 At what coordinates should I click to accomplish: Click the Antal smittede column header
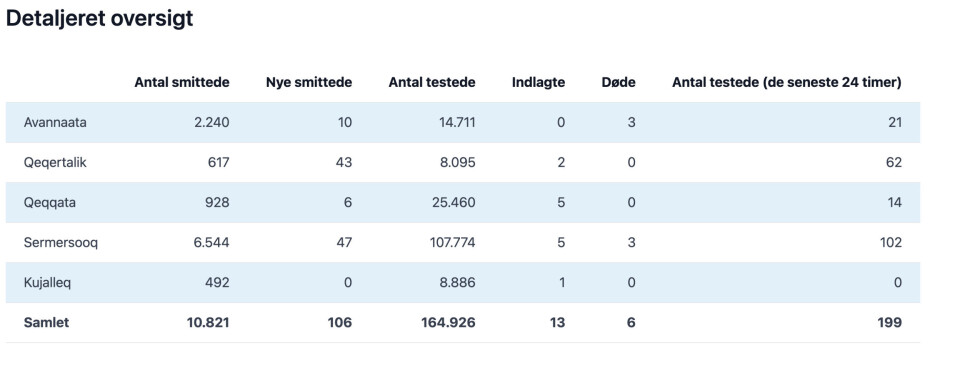[x=182, y=82]
